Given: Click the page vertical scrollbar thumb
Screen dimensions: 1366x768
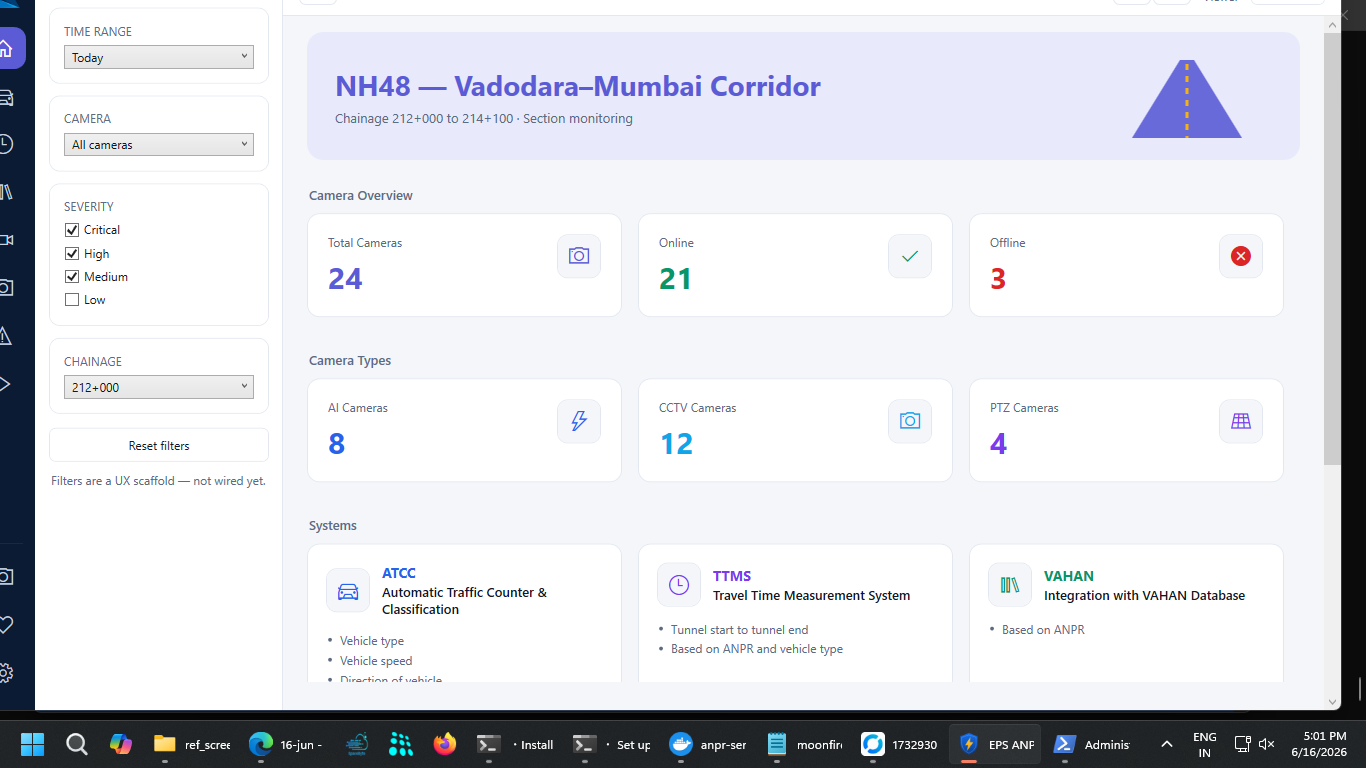Looking at the screenshot, I should (1332, 247).
